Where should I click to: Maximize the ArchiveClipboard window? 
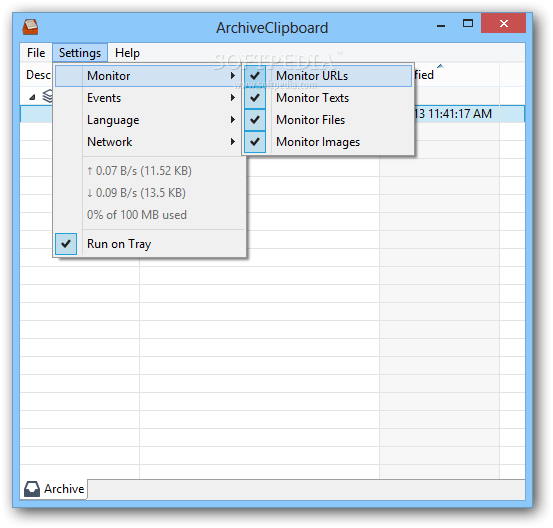pyautogui.click(x=468, y=24)
